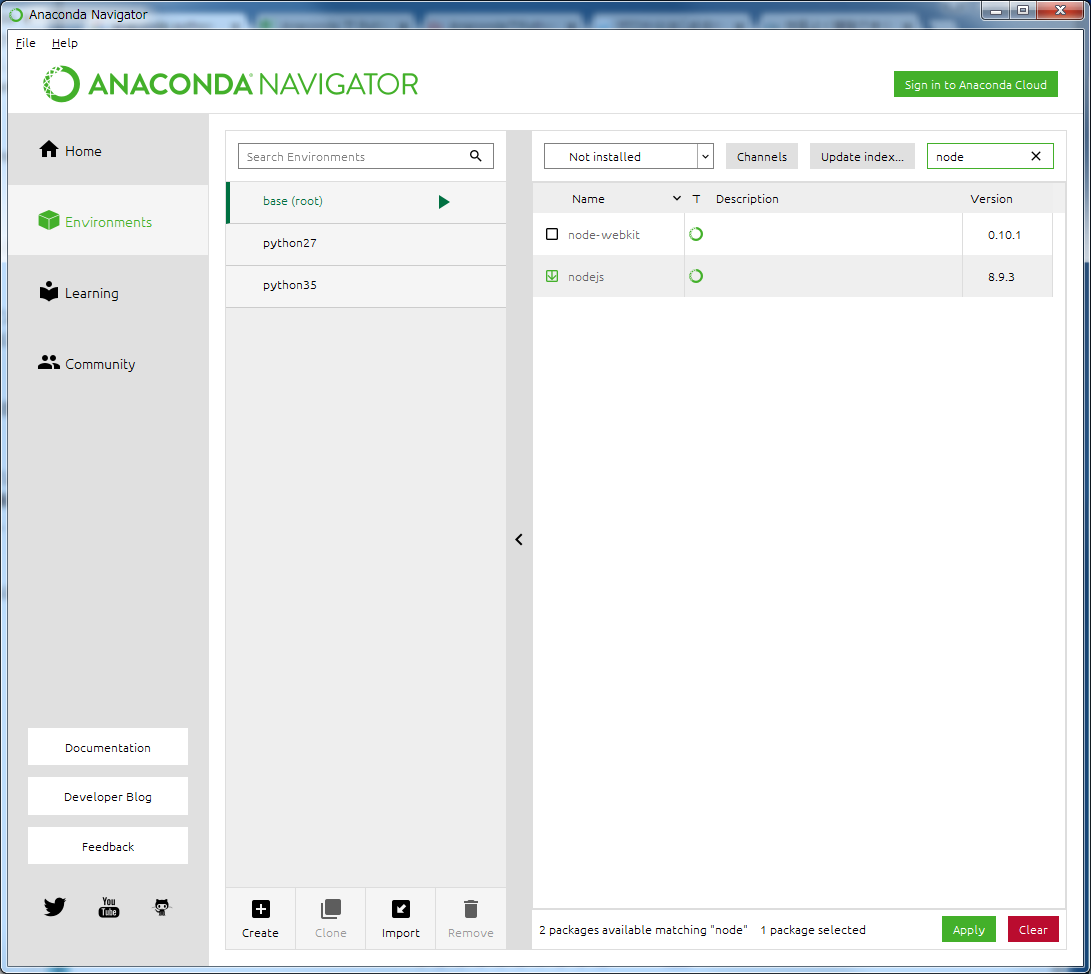Open the Documentation link button
The width and height of the screenshot is (1091, 974).
[108, 747]
